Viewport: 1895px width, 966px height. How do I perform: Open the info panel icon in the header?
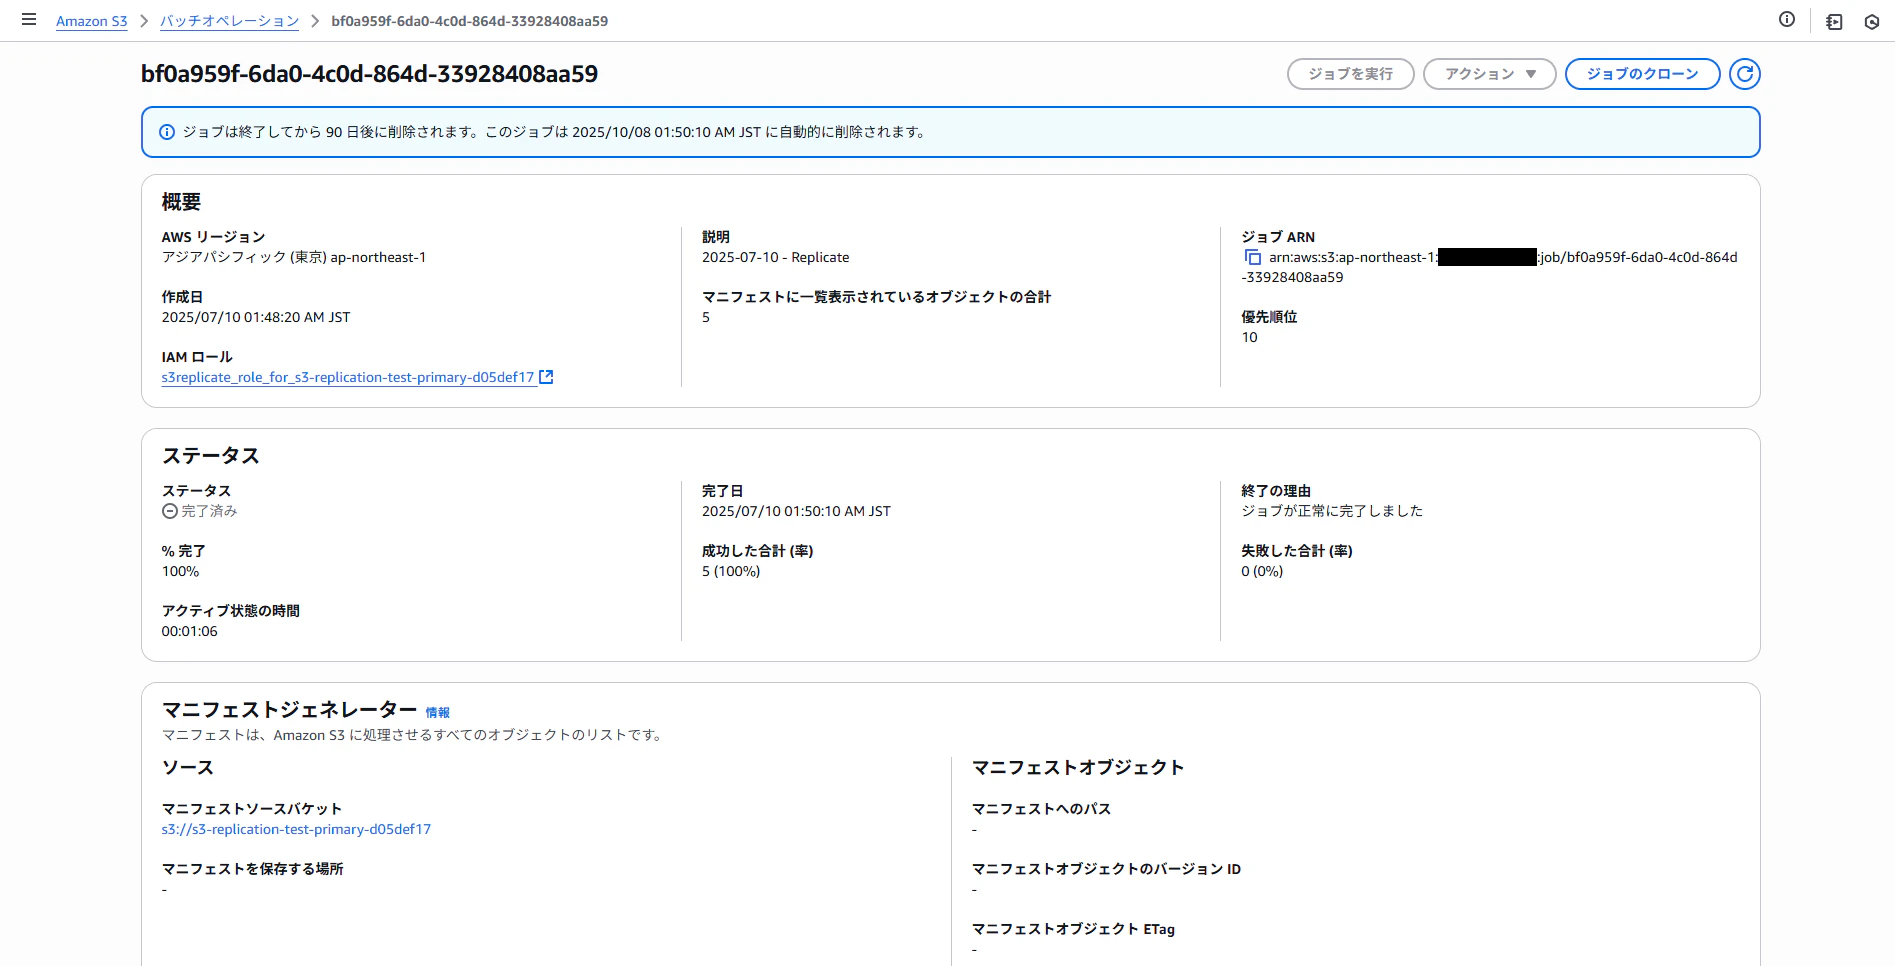pos(1787,19)
